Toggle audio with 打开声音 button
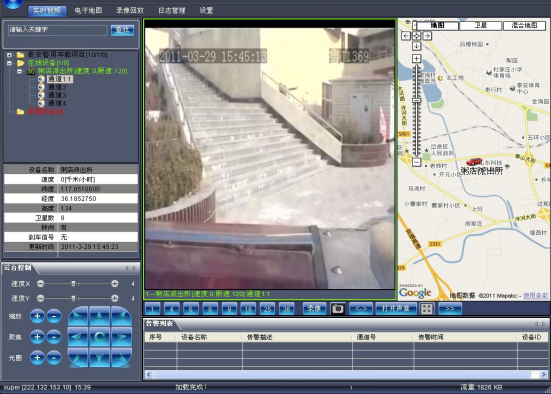The width and height of the screenshot is (551, 394). (x=396, y=309)
